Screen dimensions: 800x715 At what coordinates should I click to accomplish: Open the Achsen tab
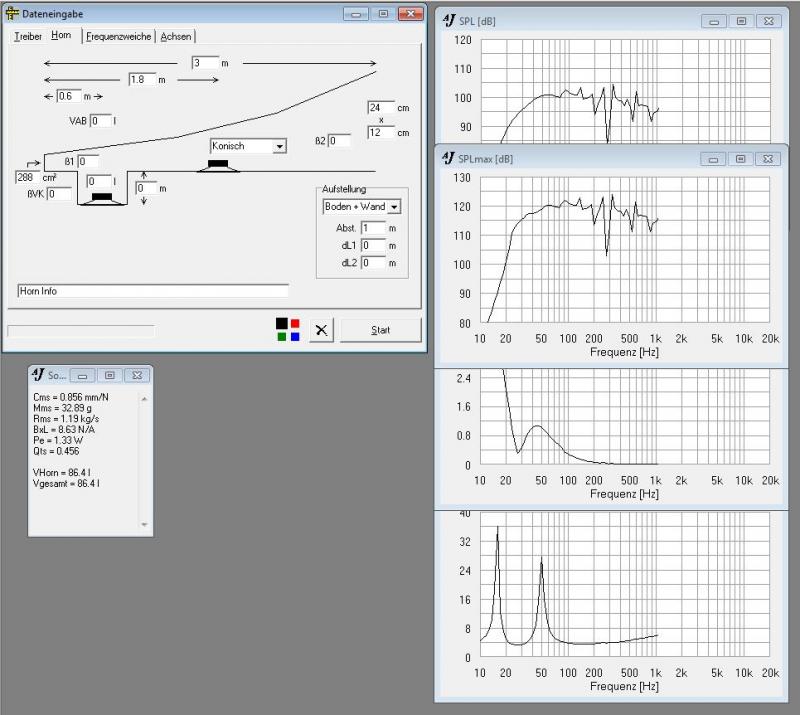[176, 37]
